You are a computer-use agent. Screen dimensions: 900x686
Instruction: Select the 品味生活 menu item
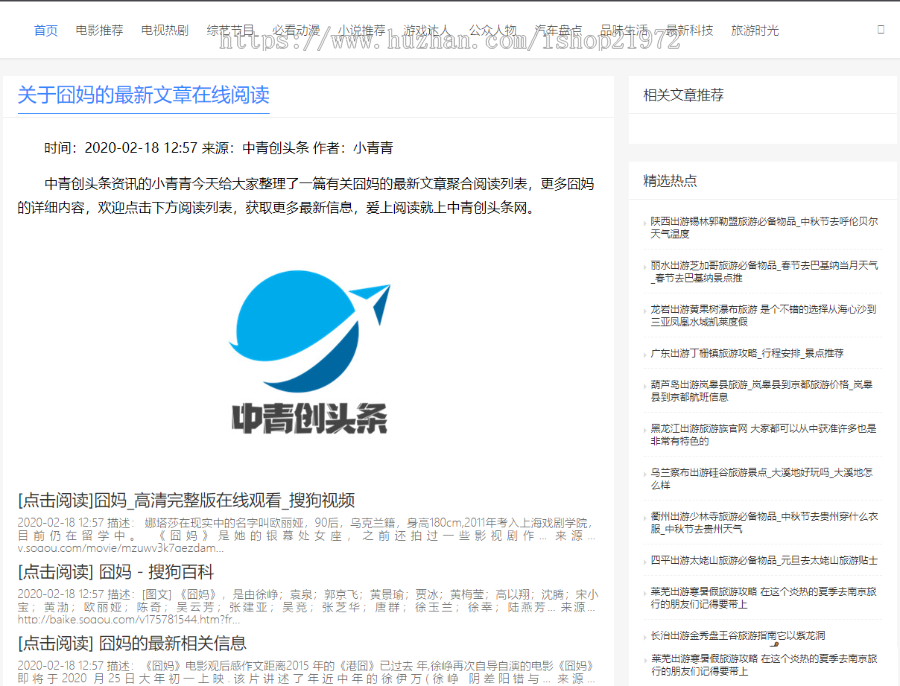(x=624, y=30)
